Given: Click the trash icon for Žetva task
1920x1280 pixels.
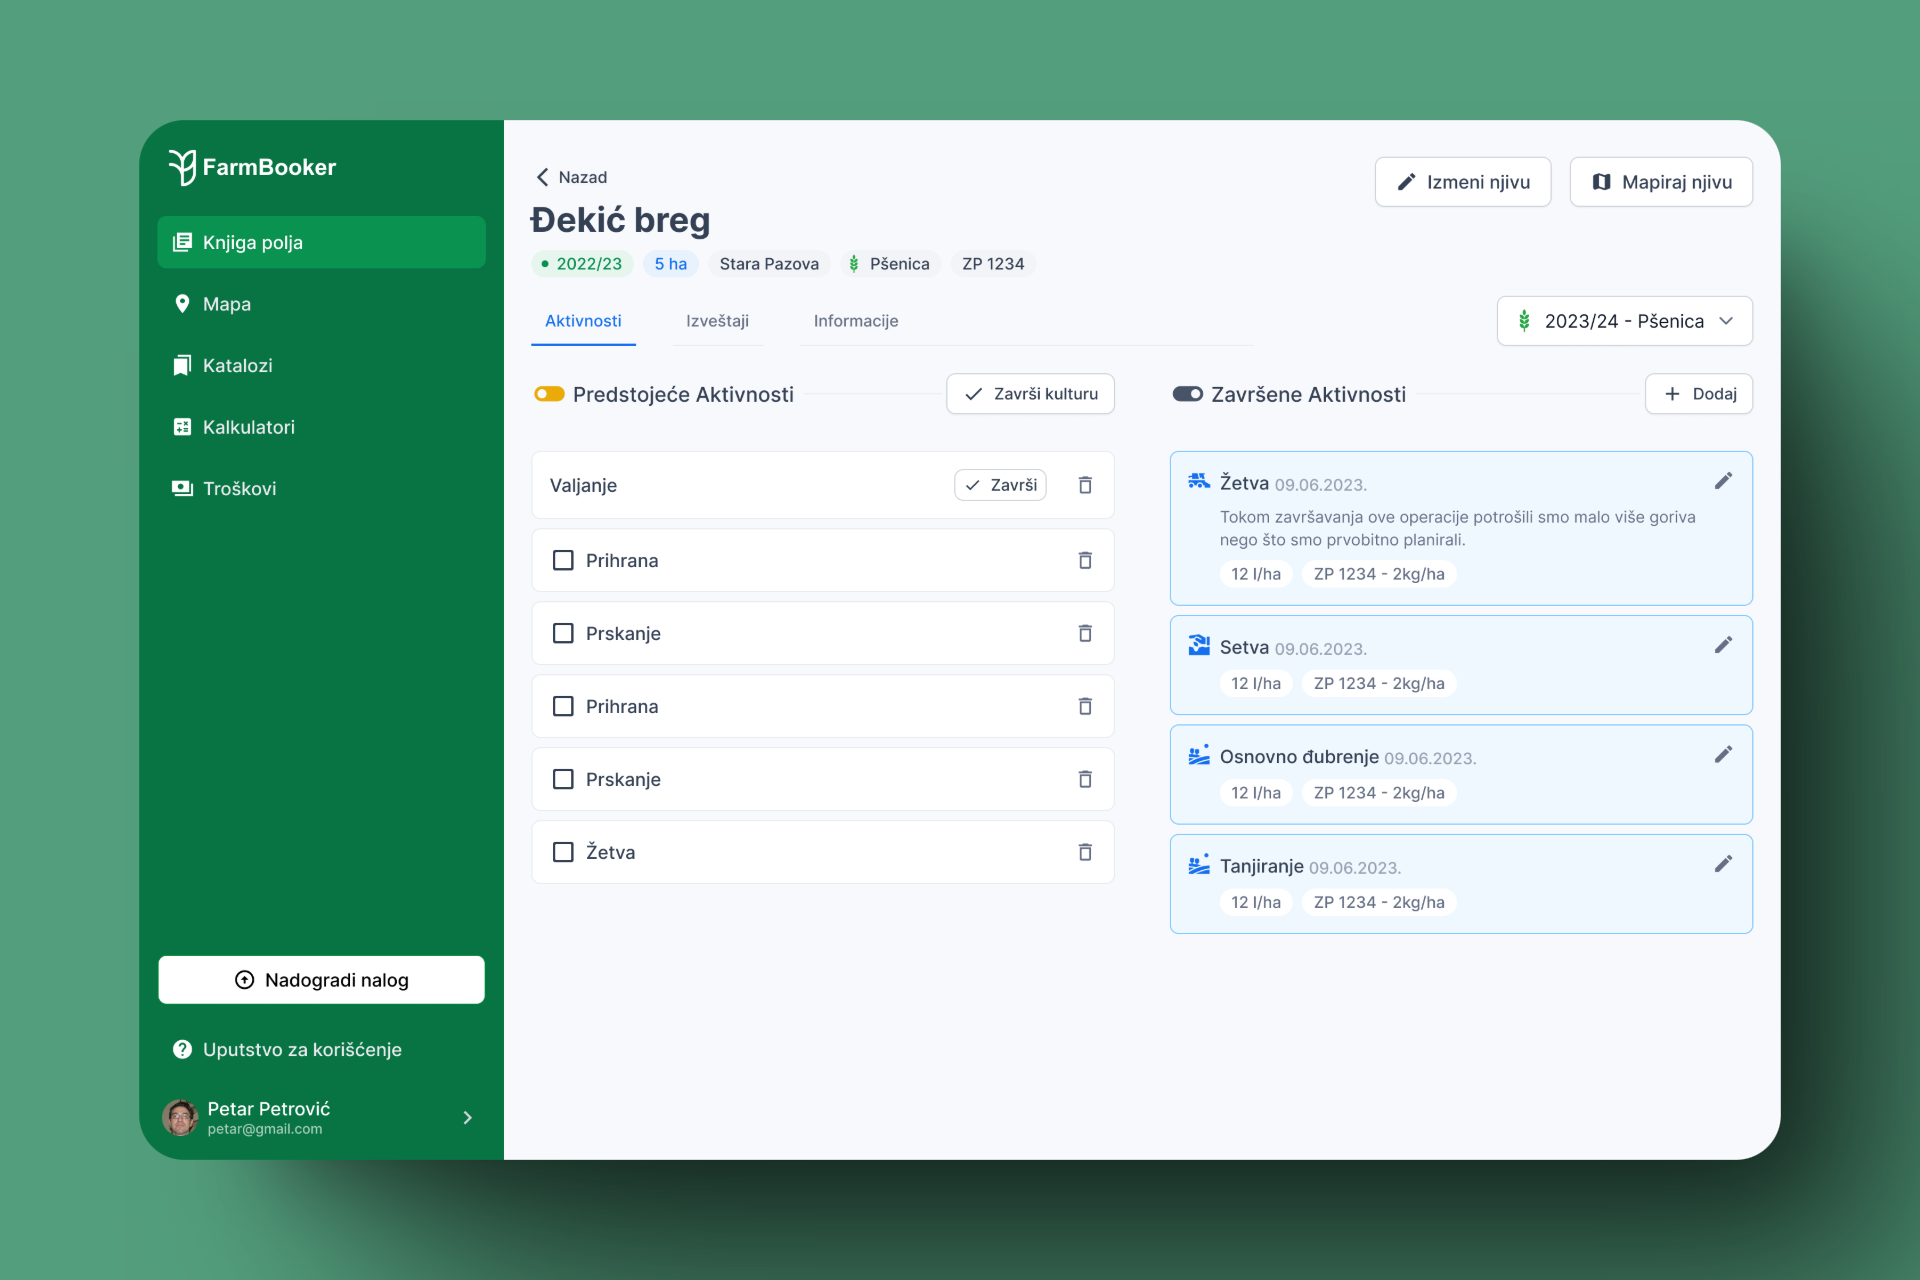Looking at the screenshot, I should (x=1085, y=852).
